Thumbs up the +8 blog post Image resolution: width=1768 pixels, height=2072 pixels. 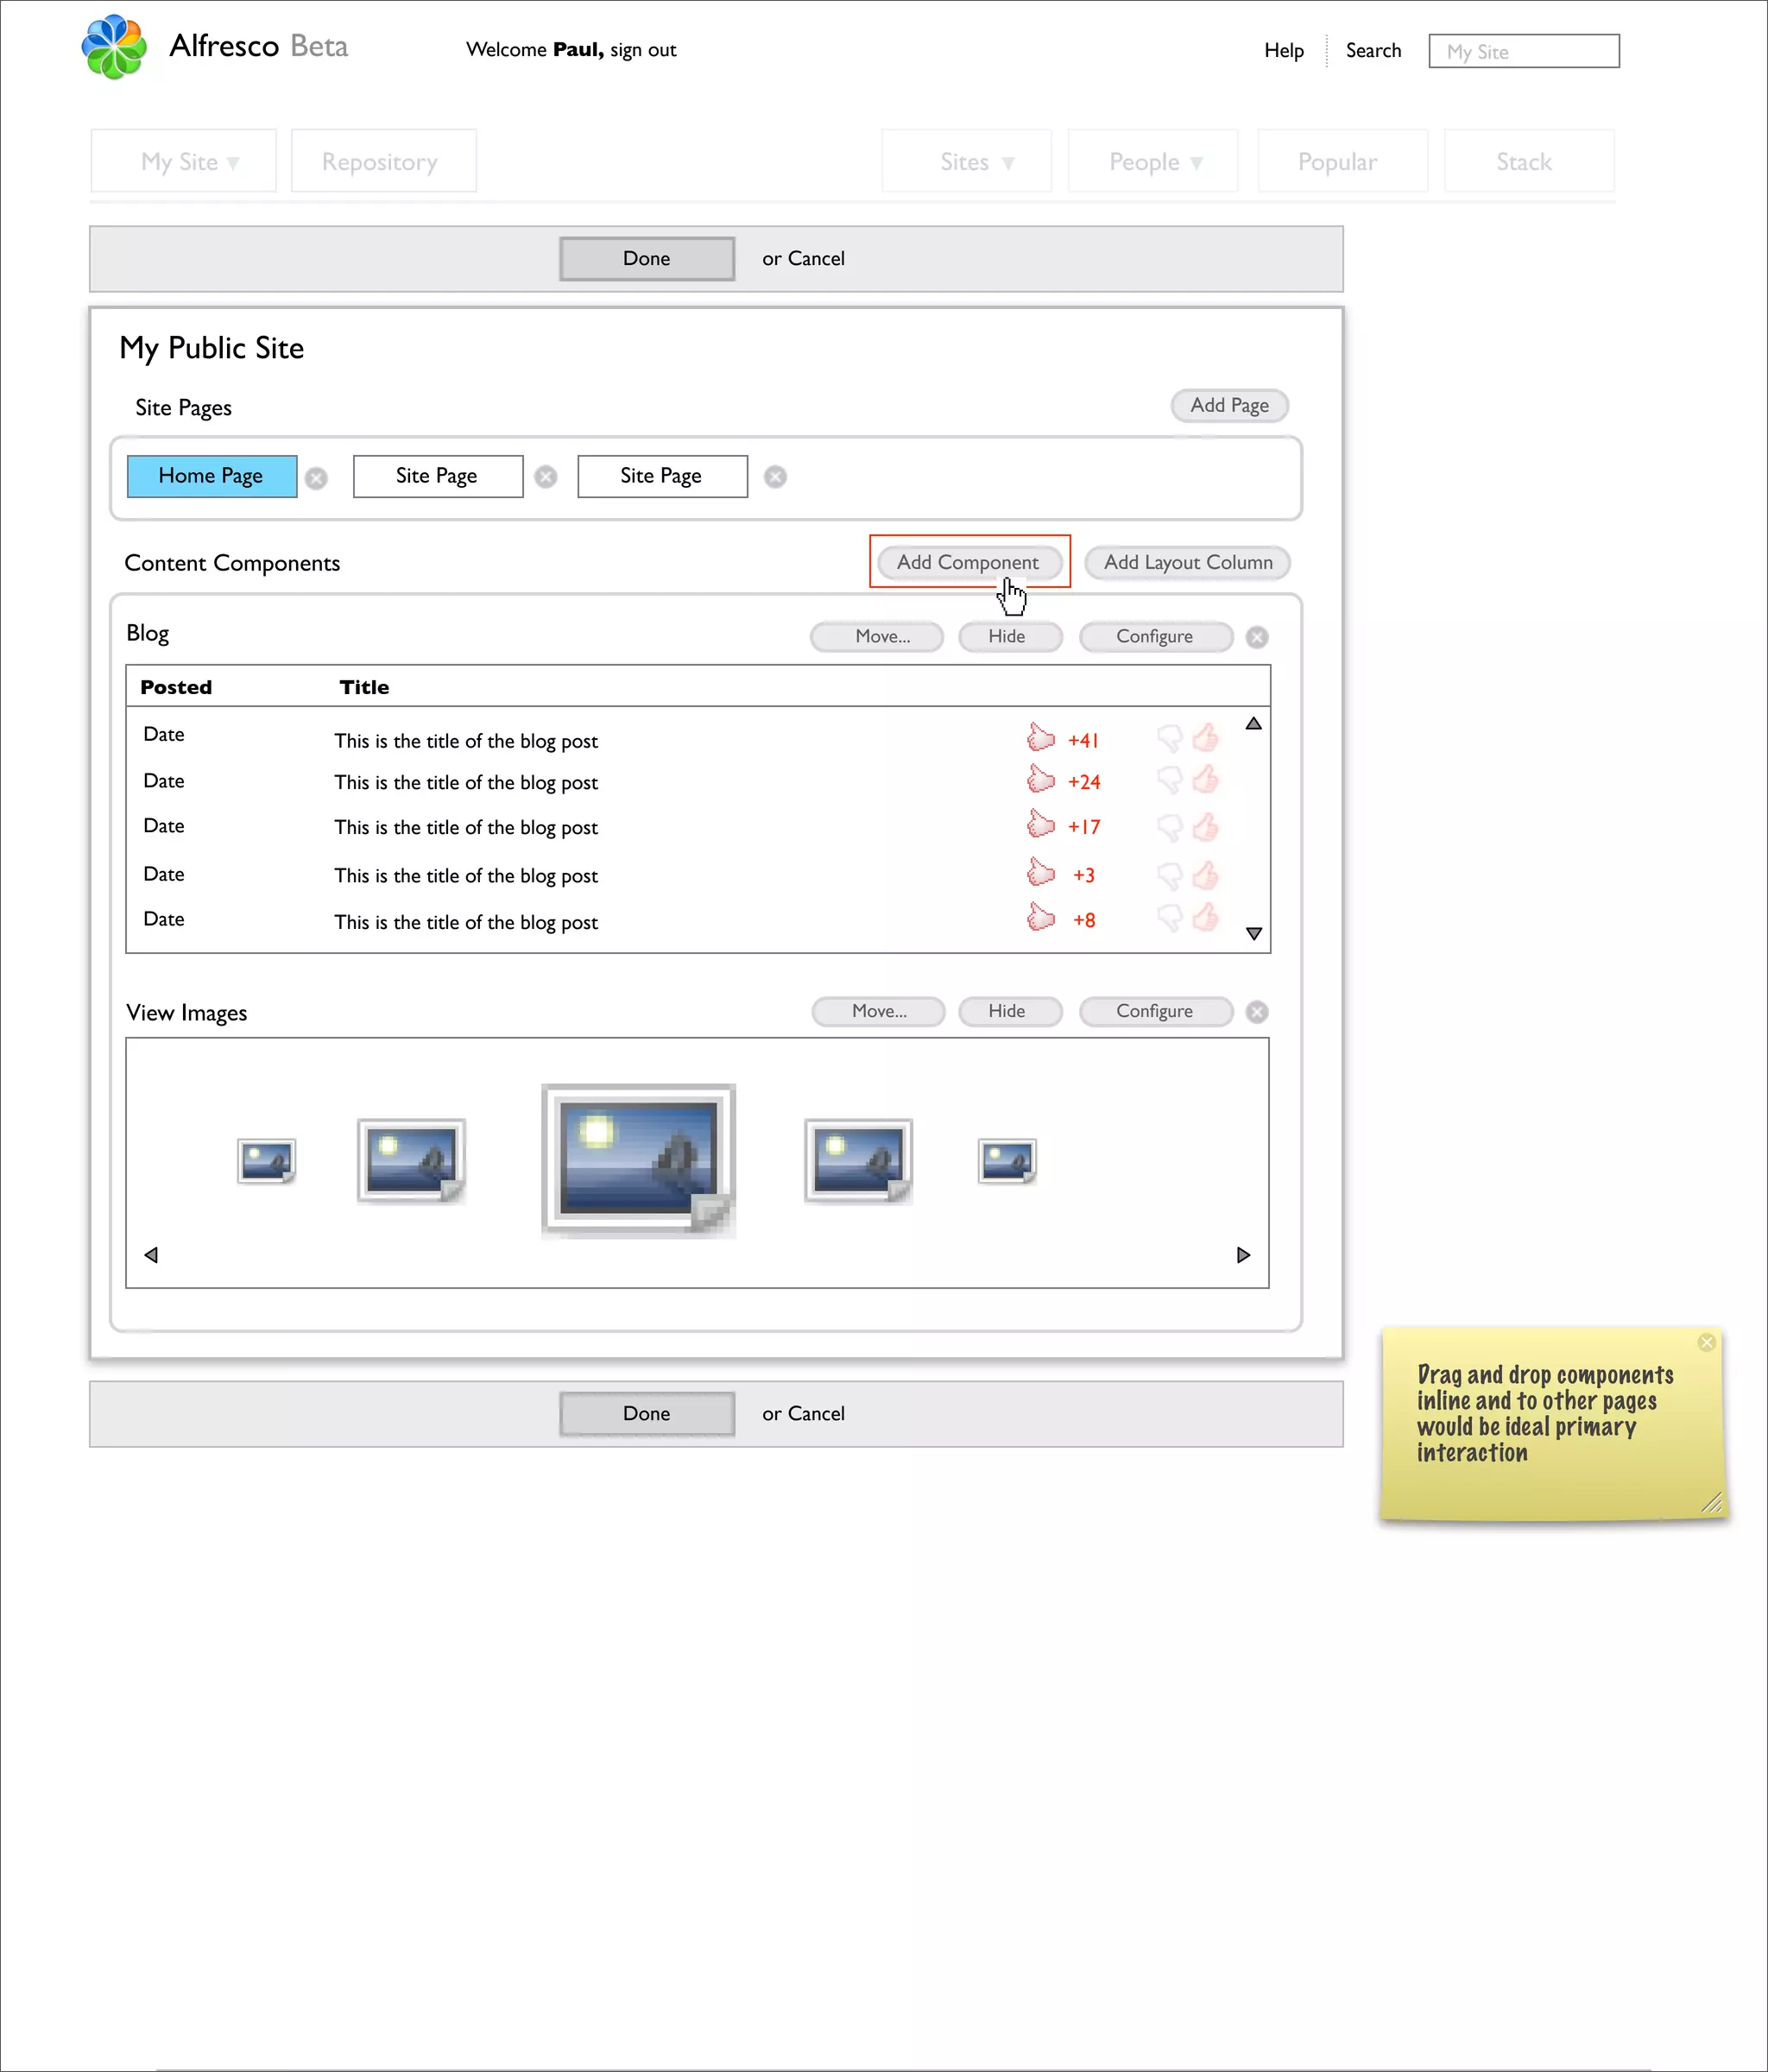tap(1206, 916)
